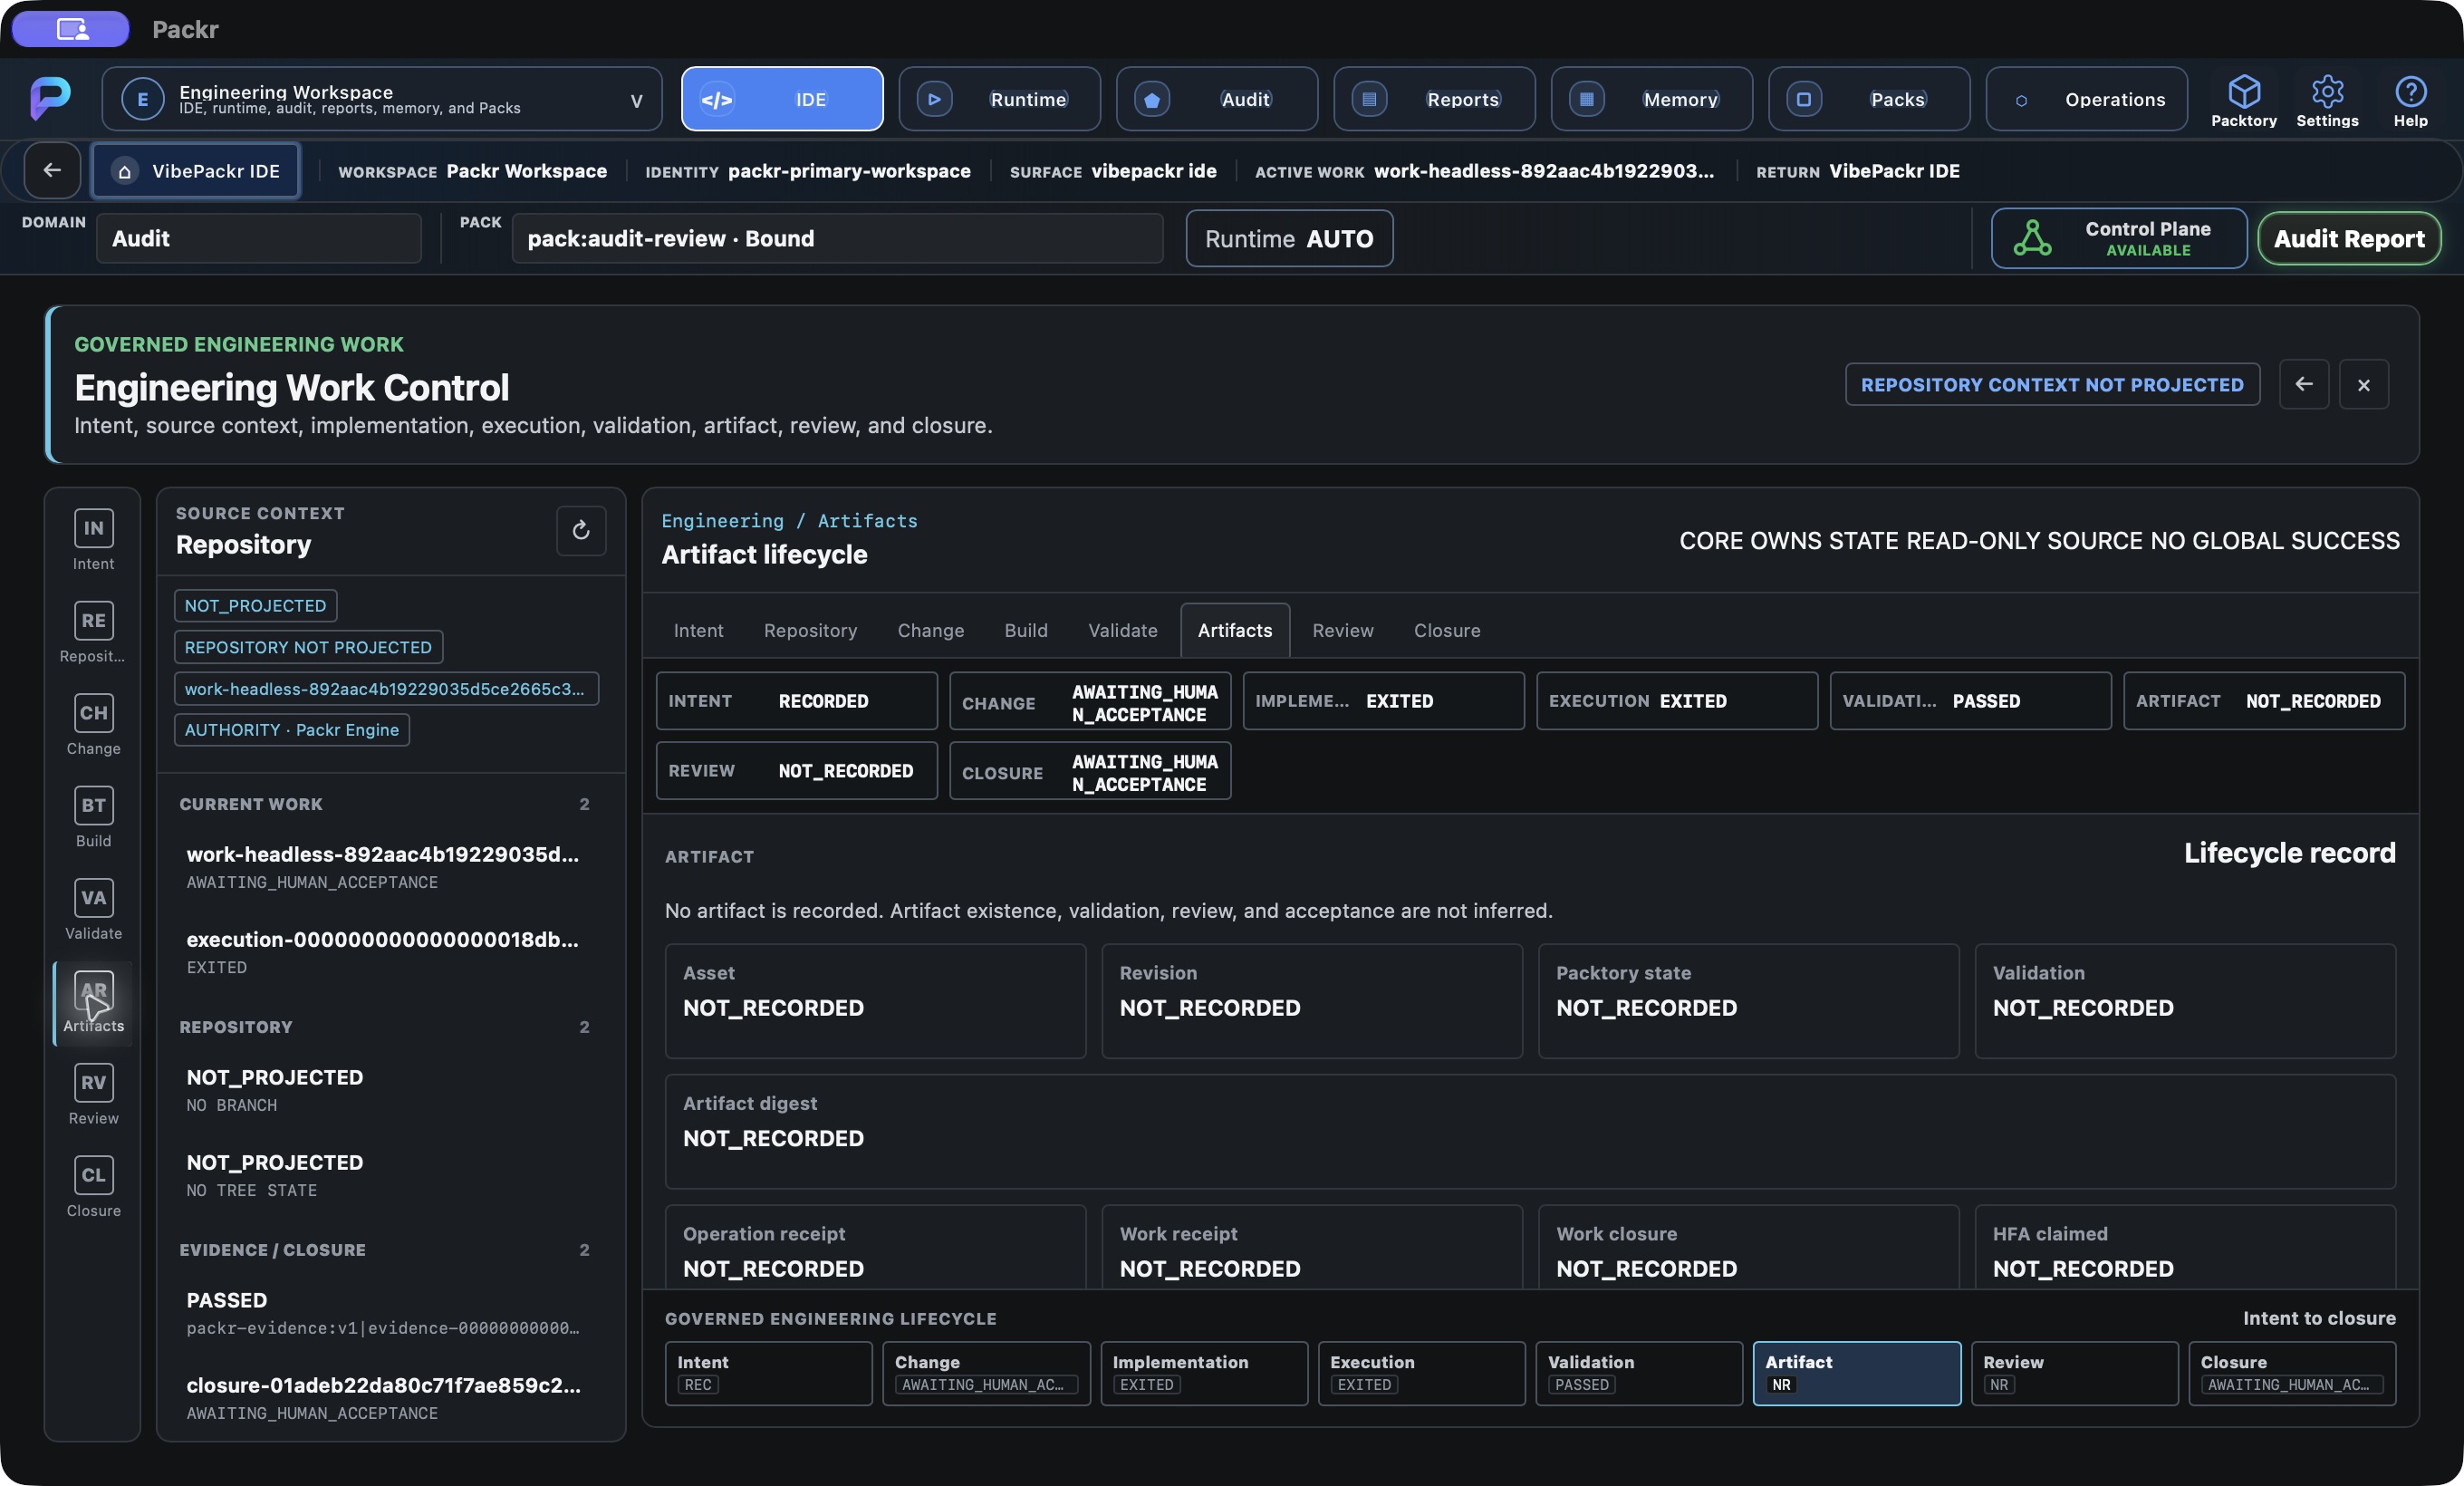
Task: Open Settings gear icon
Action: point(2326,100)
